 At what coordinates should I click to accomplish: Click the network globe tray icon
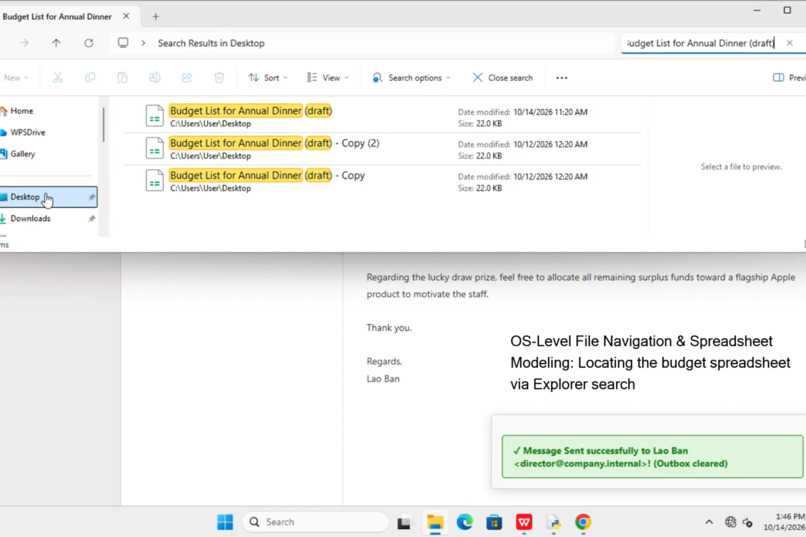click(x=730, y=522)
